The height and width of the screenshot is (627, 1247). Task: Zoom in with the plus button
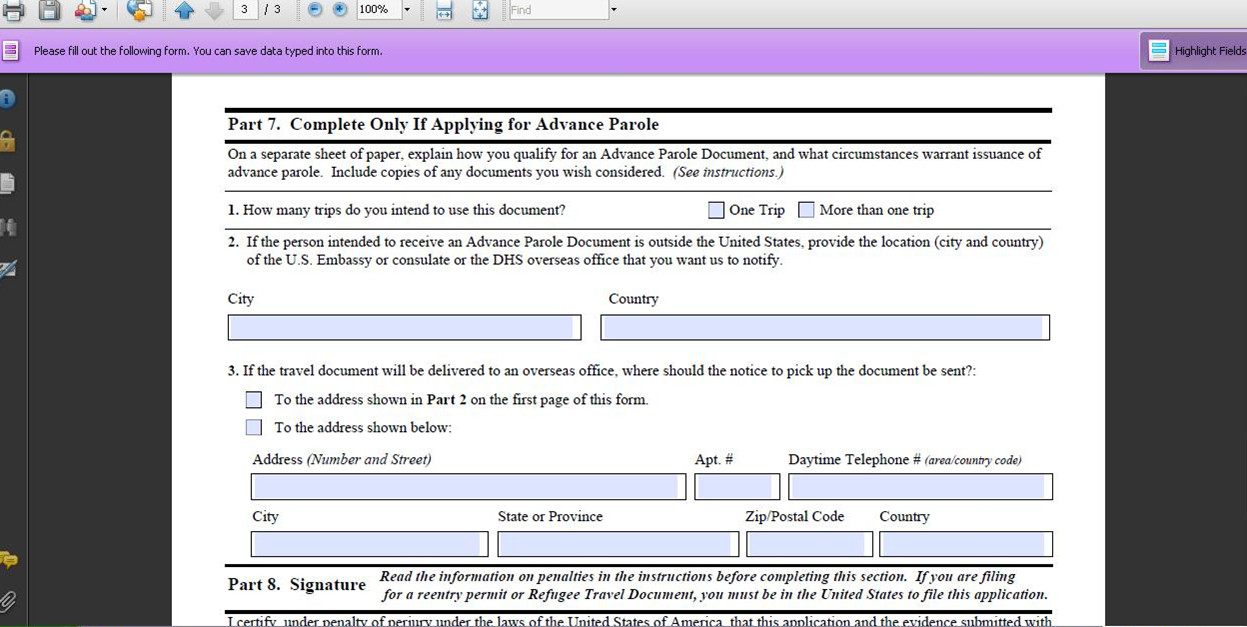tap(340, 9)
